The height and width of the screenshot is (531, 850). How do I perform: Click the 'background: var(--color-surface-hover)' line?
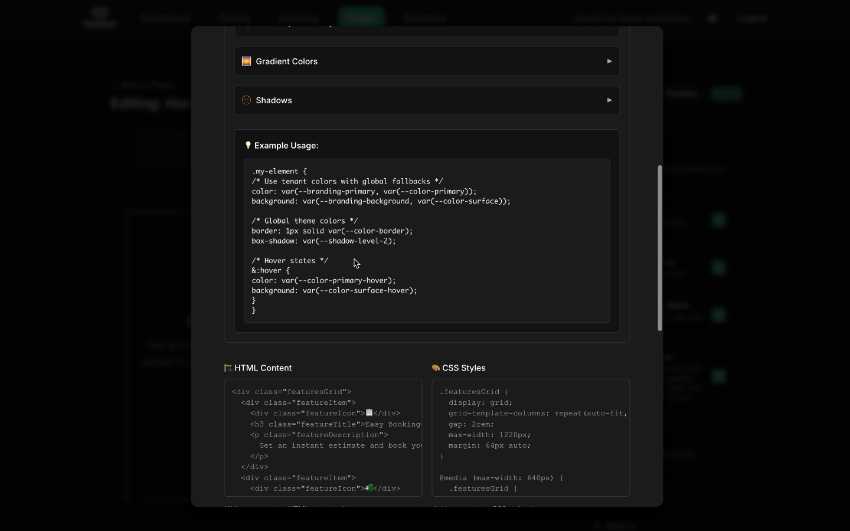[x=334, y=290]
